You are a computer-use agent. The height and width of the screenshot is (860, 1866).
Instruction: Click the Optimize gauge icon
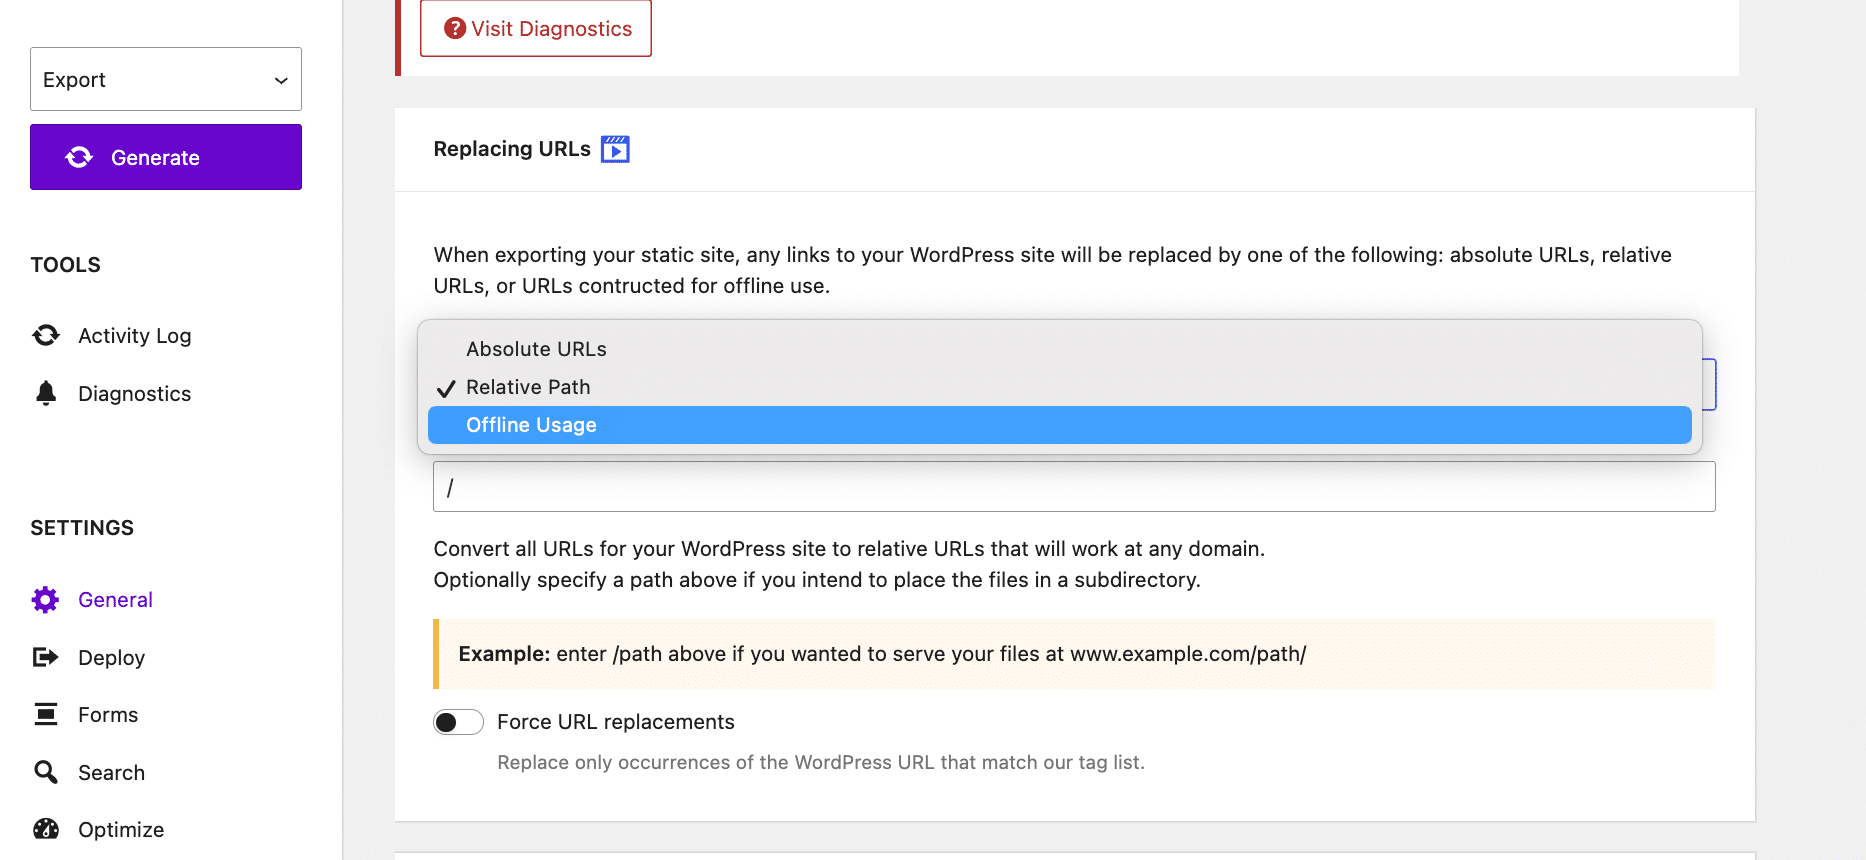pyautogui.click(x=46, y=829)
